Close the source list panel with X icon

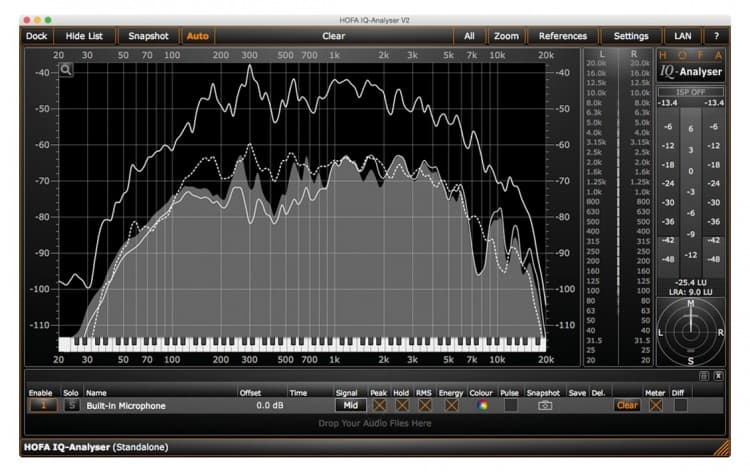pyautogui.click(x=718, y=376)
